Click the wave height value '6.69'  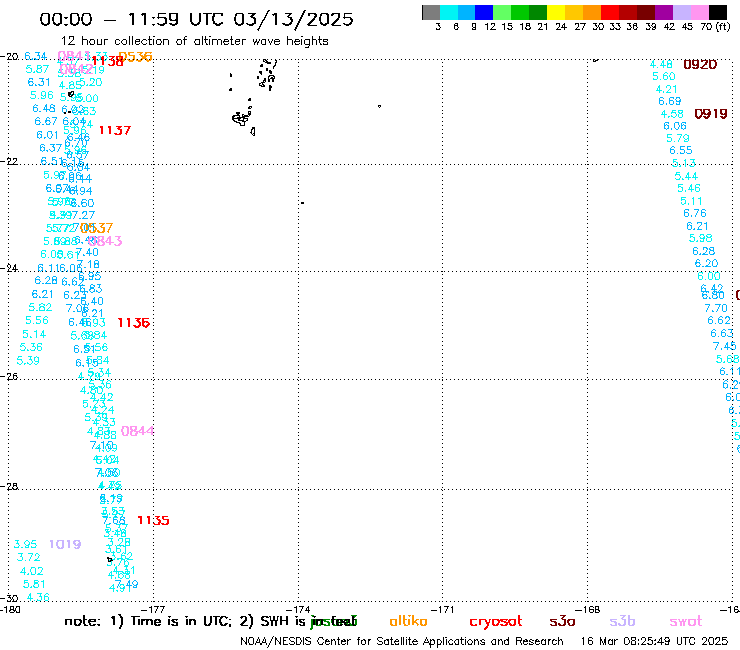coord(670,101)
